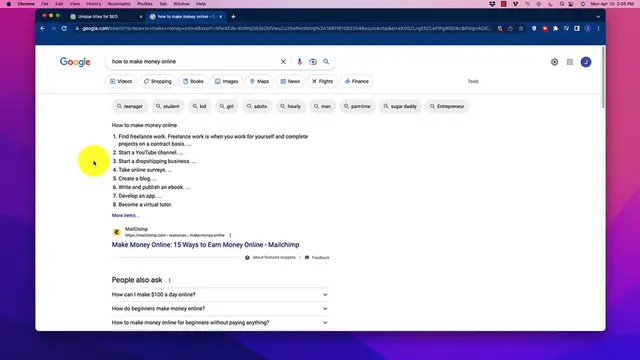The height and width of the screenshot is (360, 640).
Task: Expand 'How to make money online for beginners' question
Action: tap(220, 322)
